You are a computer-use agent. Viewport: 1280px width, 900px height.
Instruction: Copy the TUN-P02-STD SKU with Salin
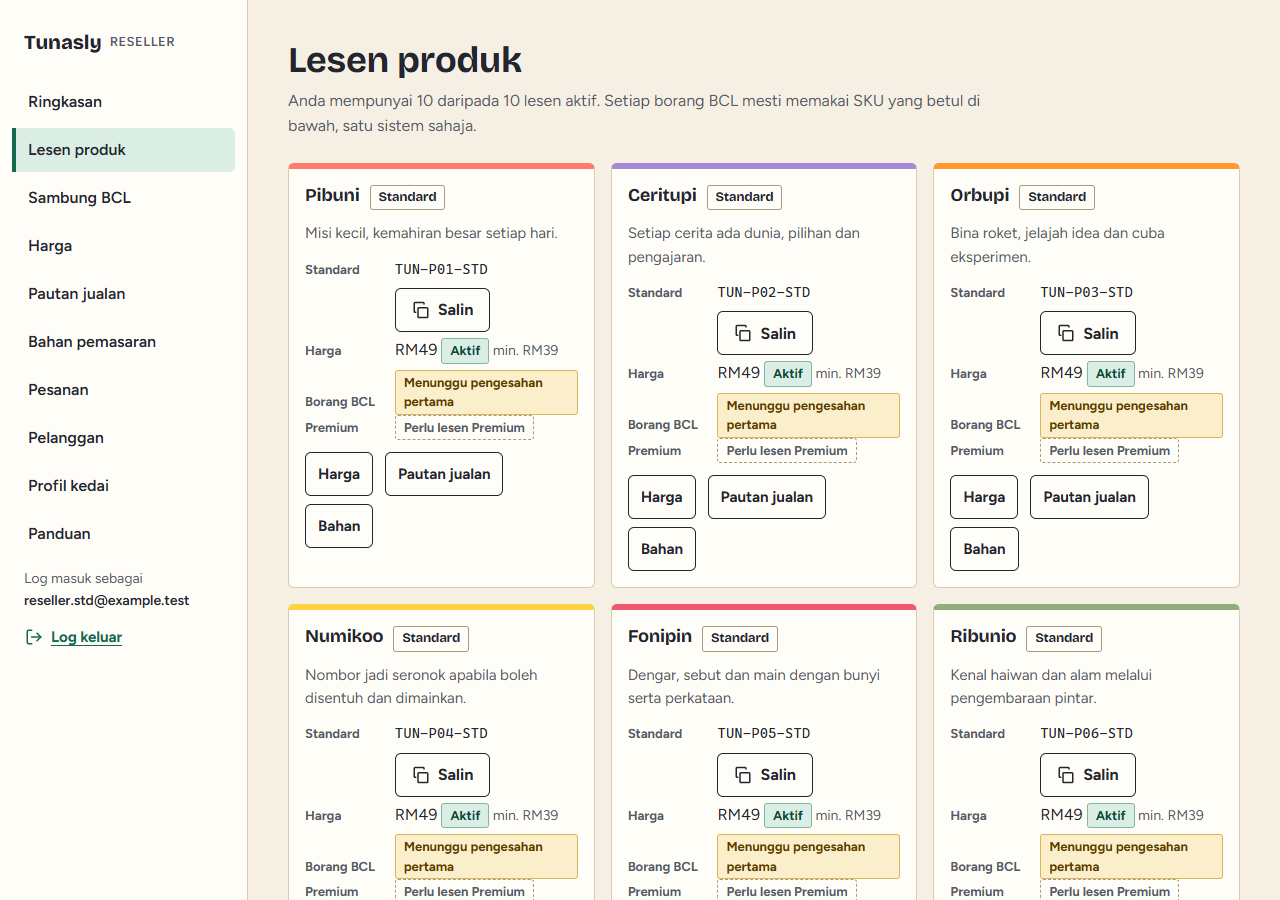[765, 333]
